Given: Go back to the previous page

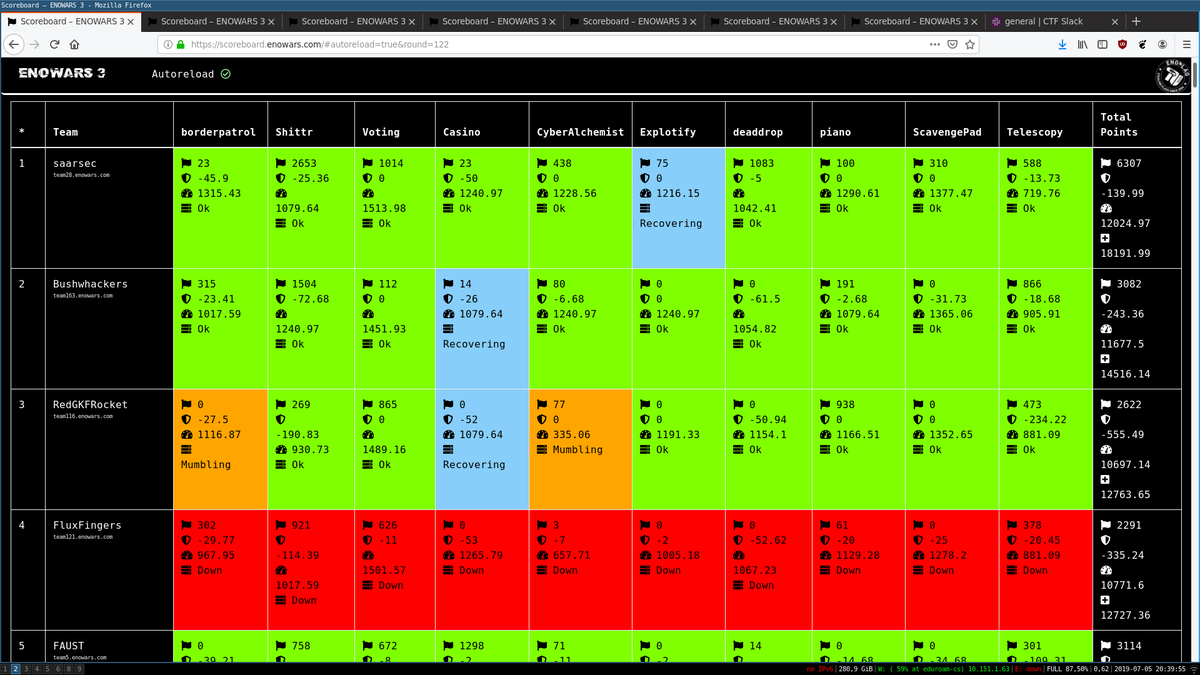Looking at the screenshot, I should click(14, 44).
